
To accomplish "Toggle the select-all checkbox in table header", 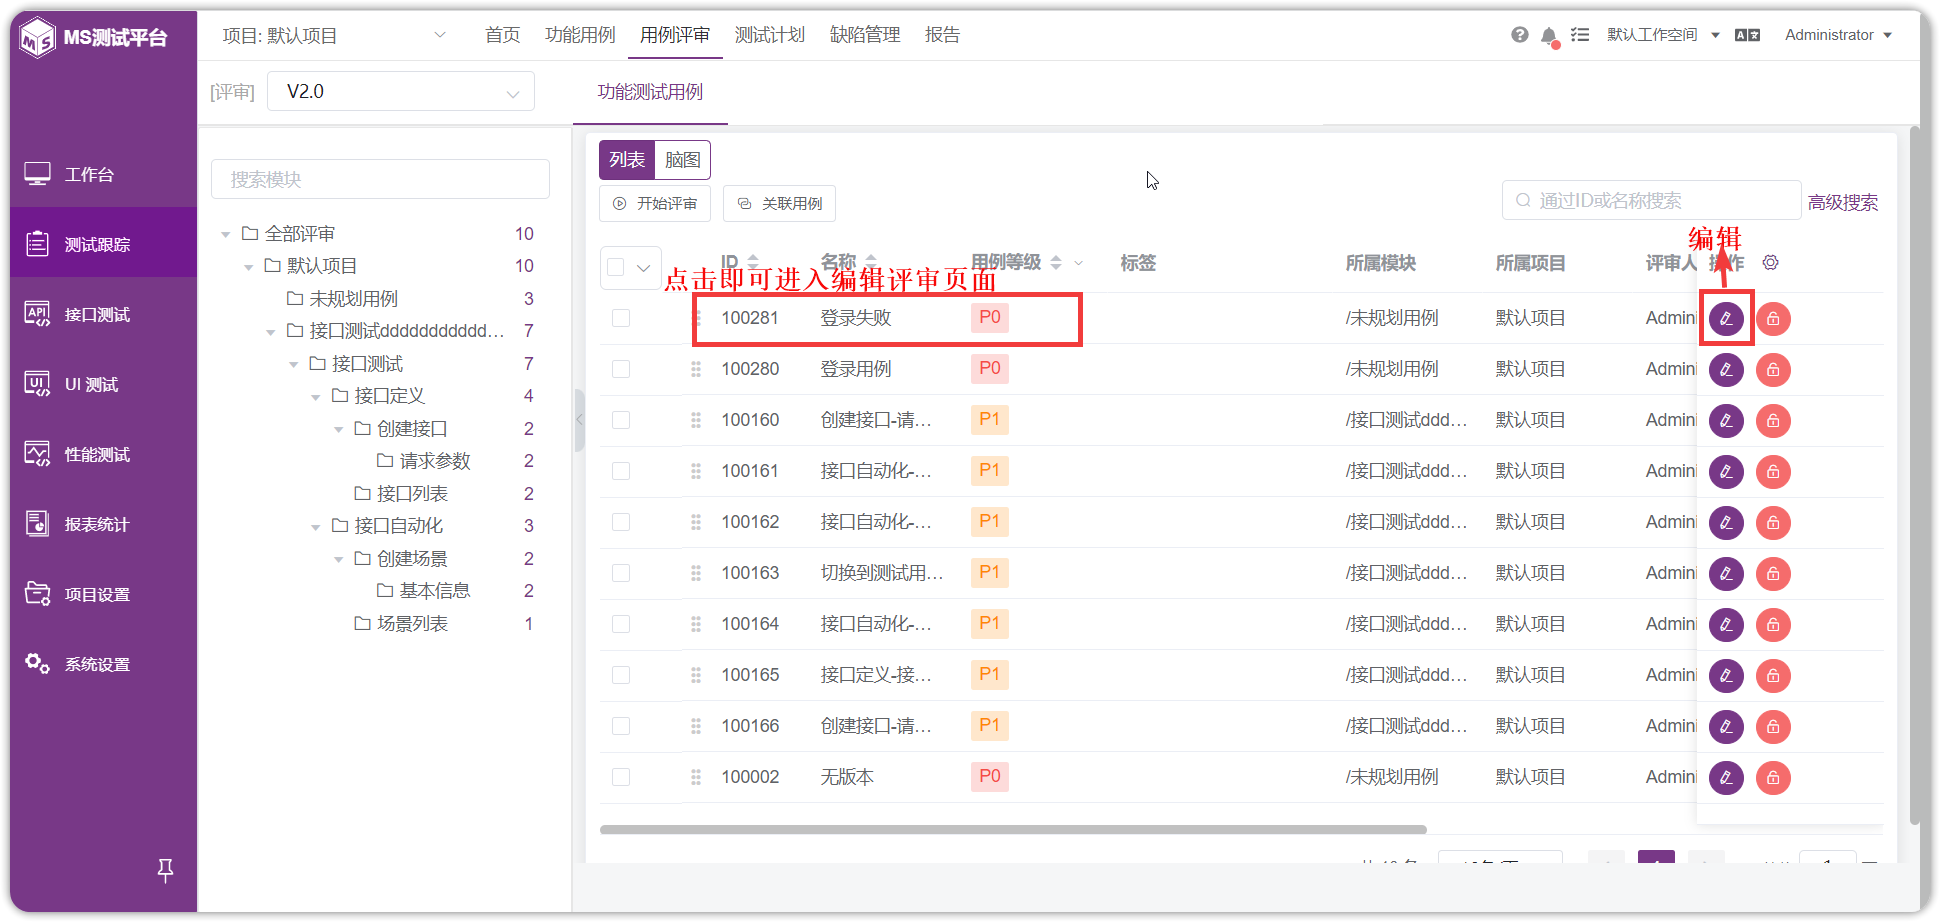I will tap(616, 267).
